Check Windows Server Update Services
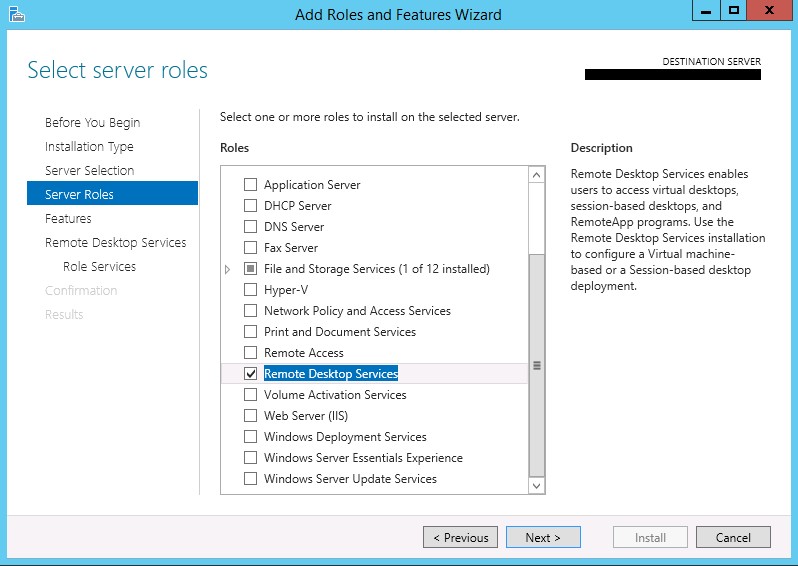The width and height of the screenshot is (798, 566). [x=250, y=478]
